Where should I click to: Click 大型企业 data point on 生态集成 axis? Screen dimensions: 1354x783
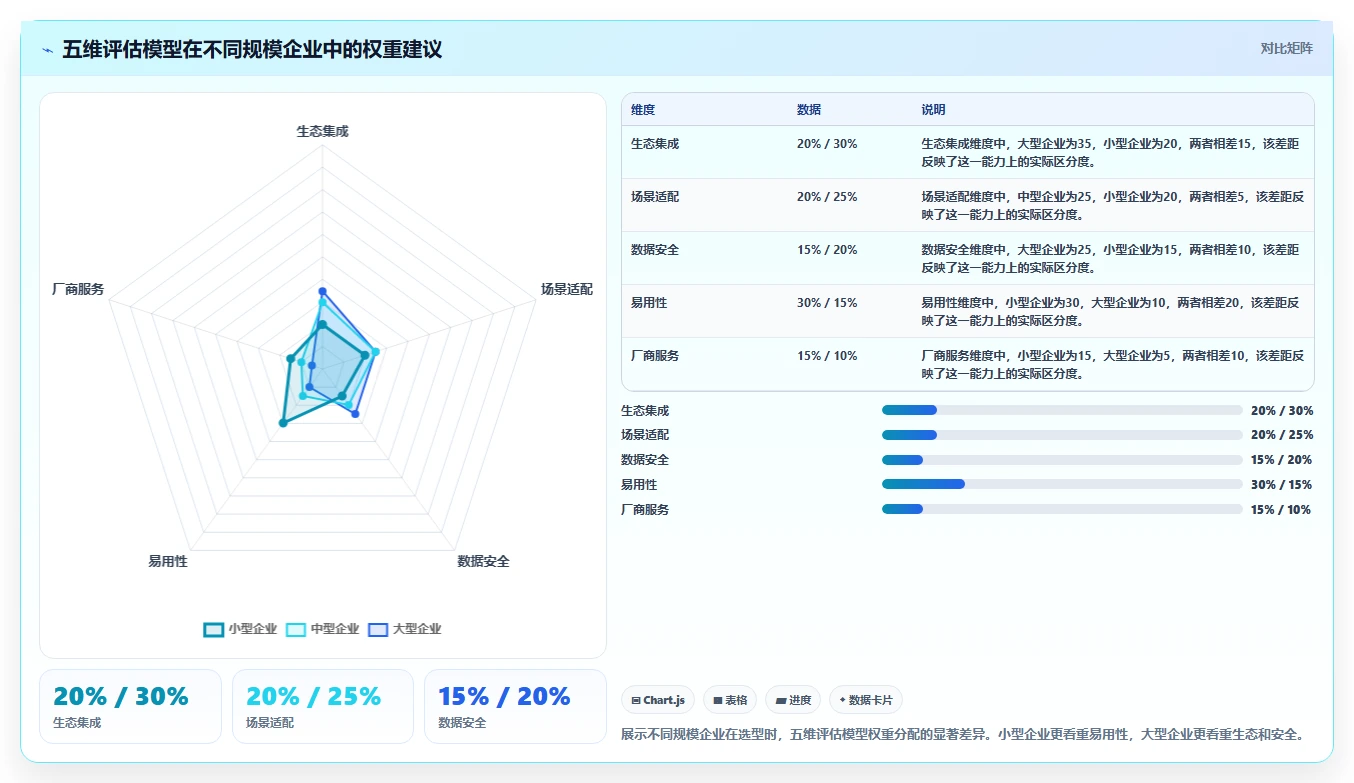click(x=322, y=292)
